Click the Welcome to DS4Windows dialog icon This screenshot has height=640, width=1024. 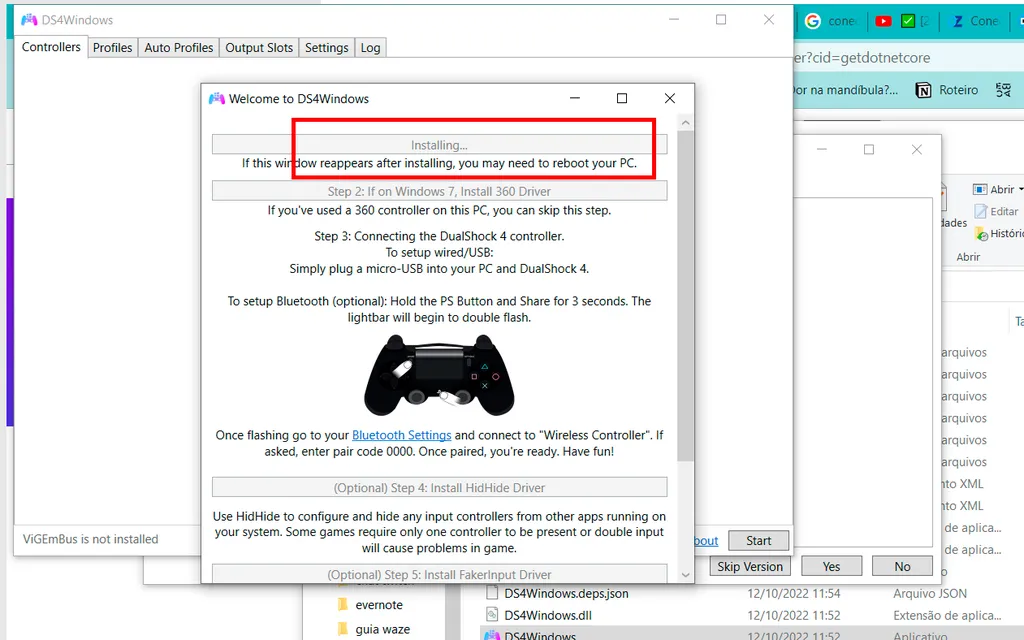pyautogui.click(x=216, y=99)
